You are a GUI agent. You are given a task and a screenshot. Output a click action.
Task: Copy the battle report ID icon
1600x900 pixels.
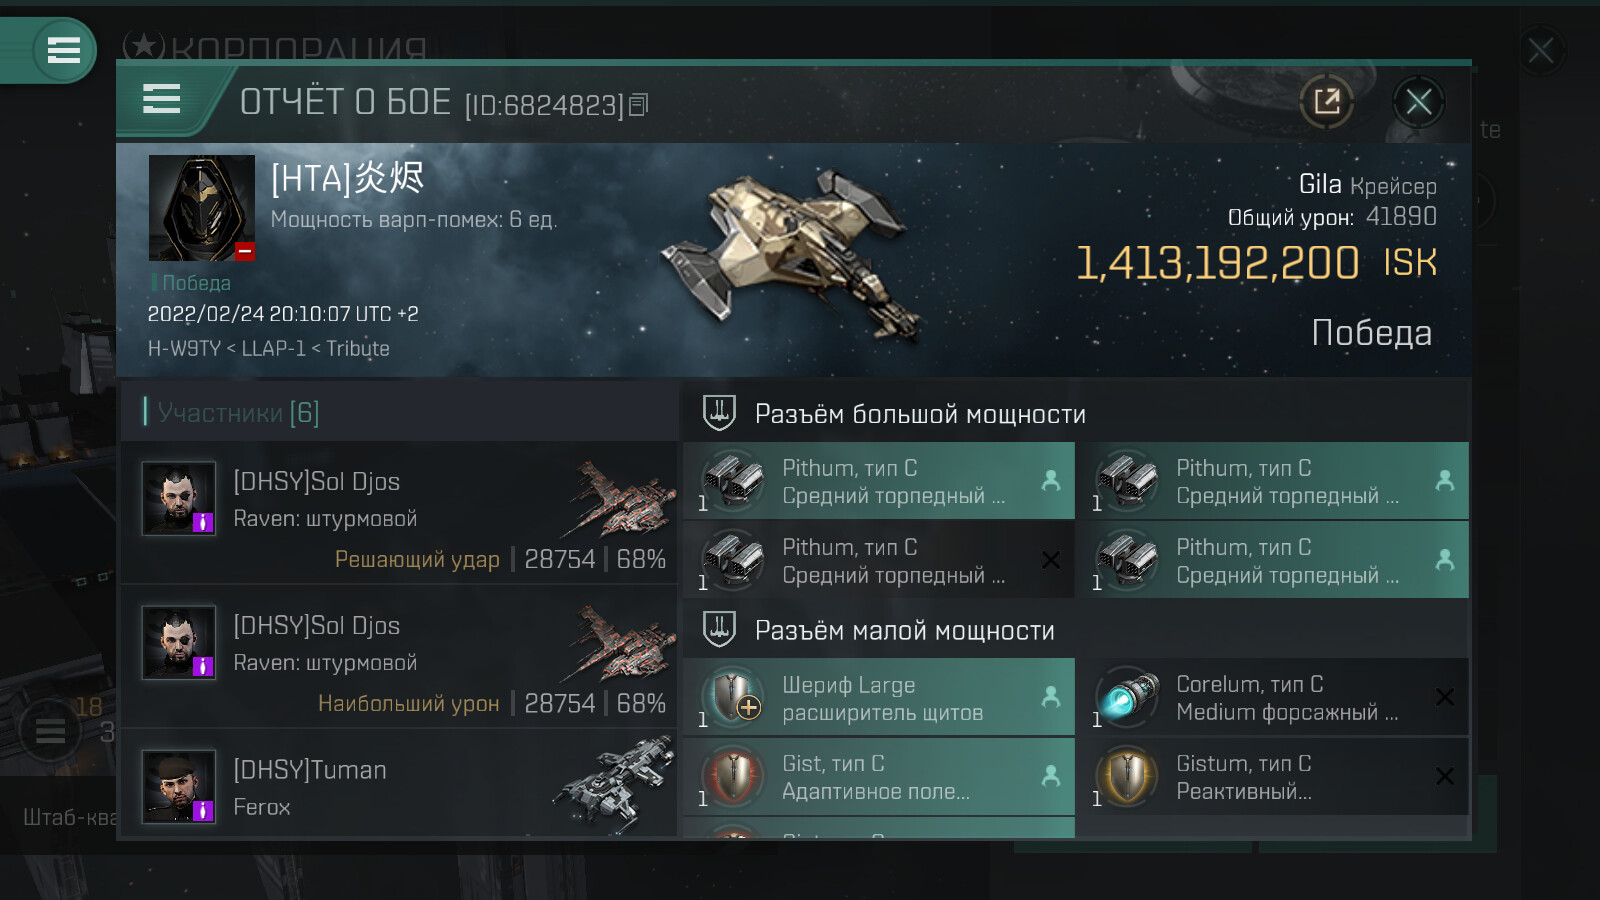639,104
